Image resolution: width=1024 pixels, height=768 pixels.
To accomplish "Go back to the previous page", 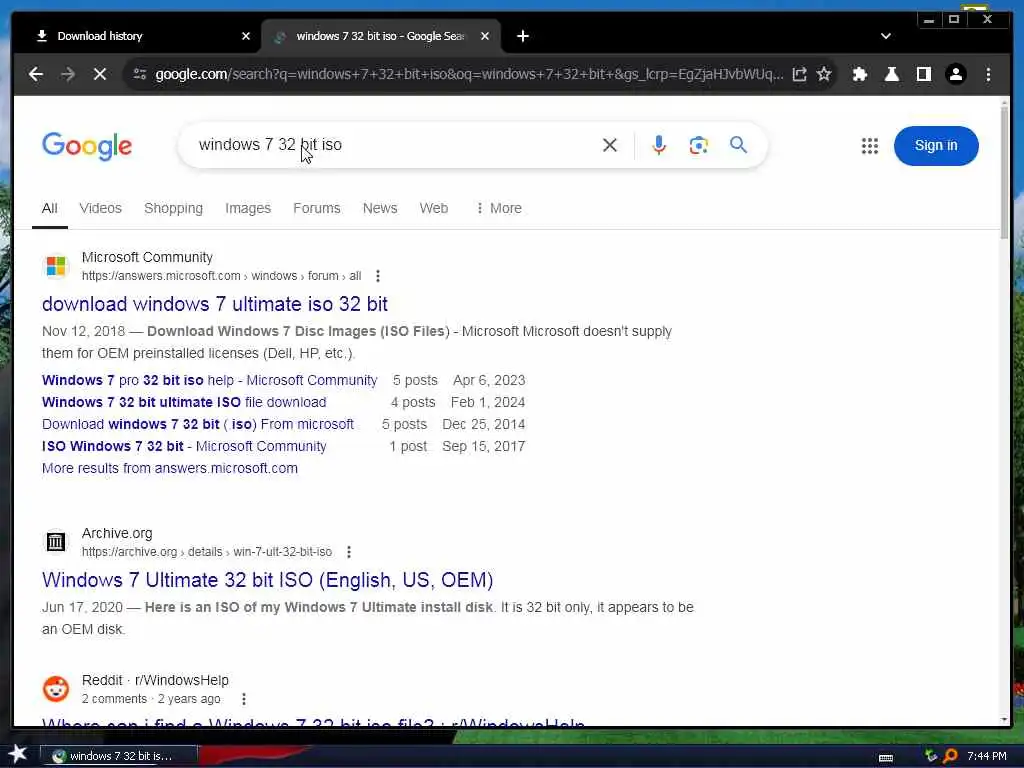I will coord(36,74).
